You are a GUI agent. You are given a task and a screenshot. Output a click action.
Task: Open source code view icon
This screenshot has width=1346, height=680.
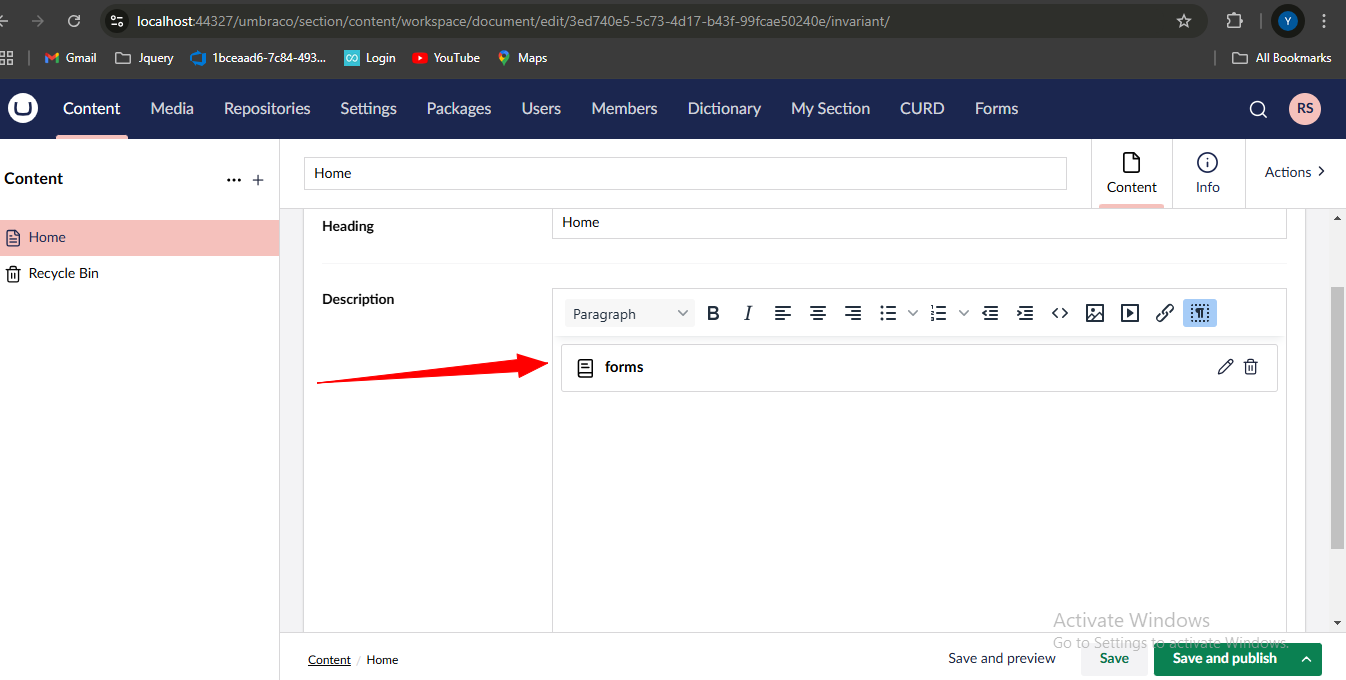point(1060,313)
